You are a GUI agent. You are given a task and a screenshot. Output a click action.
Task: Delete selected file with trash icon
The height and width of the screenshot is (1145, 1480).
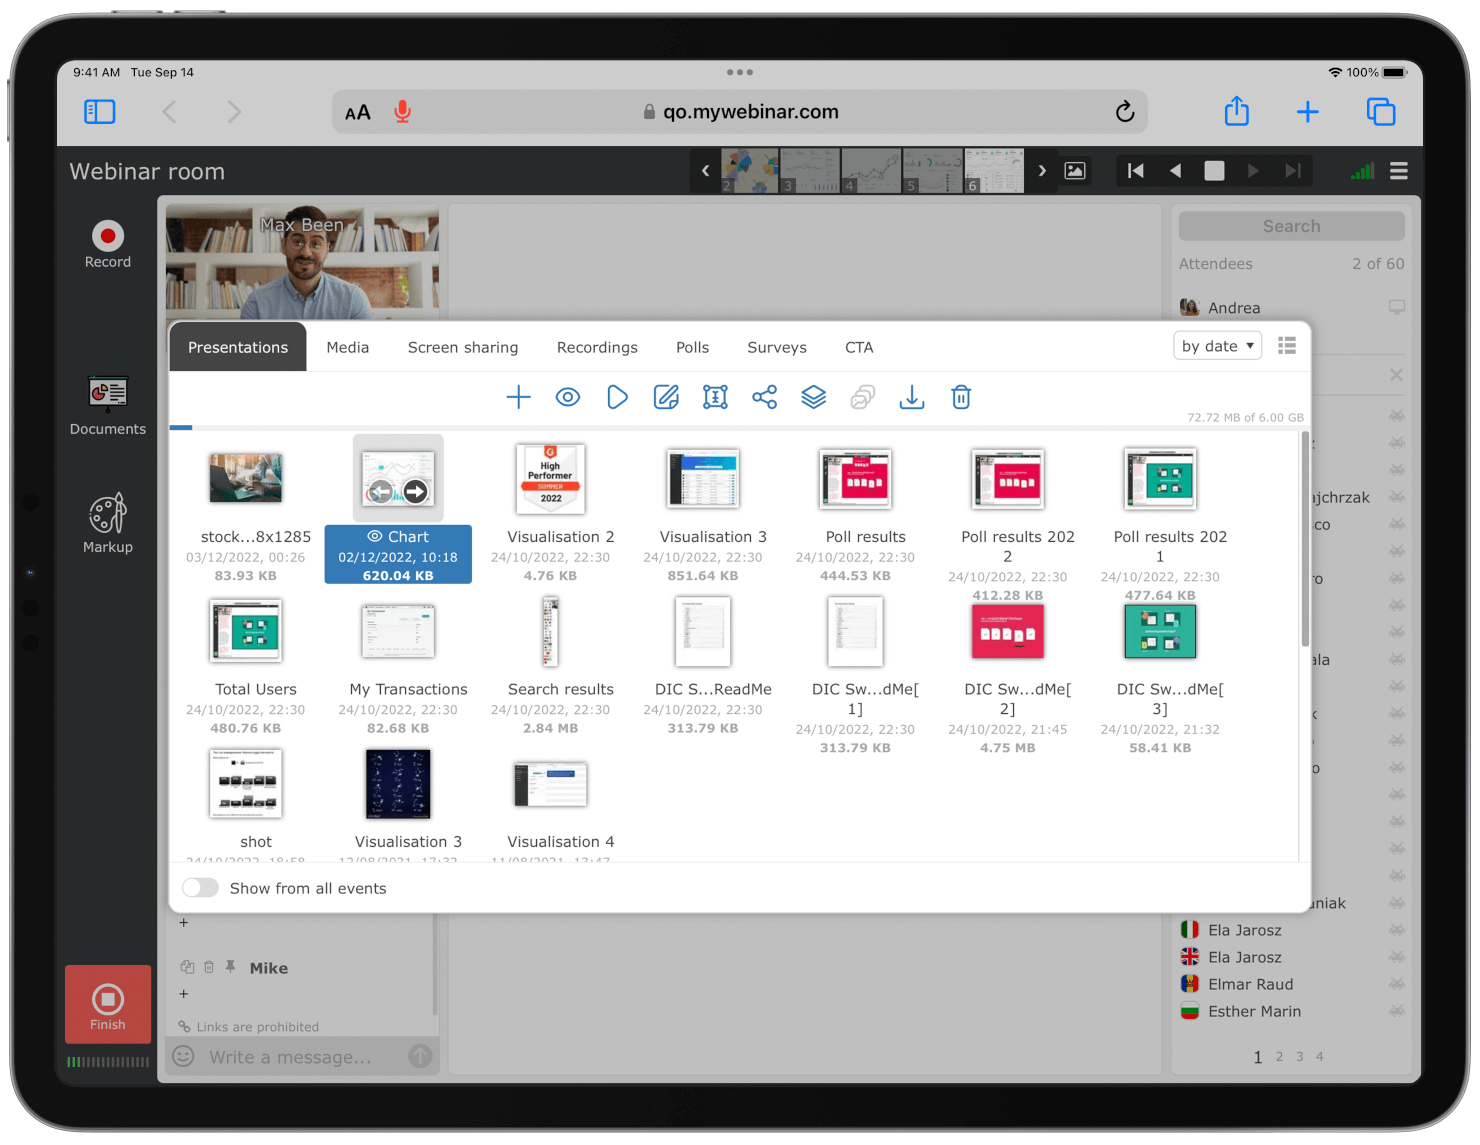(960, 398)
